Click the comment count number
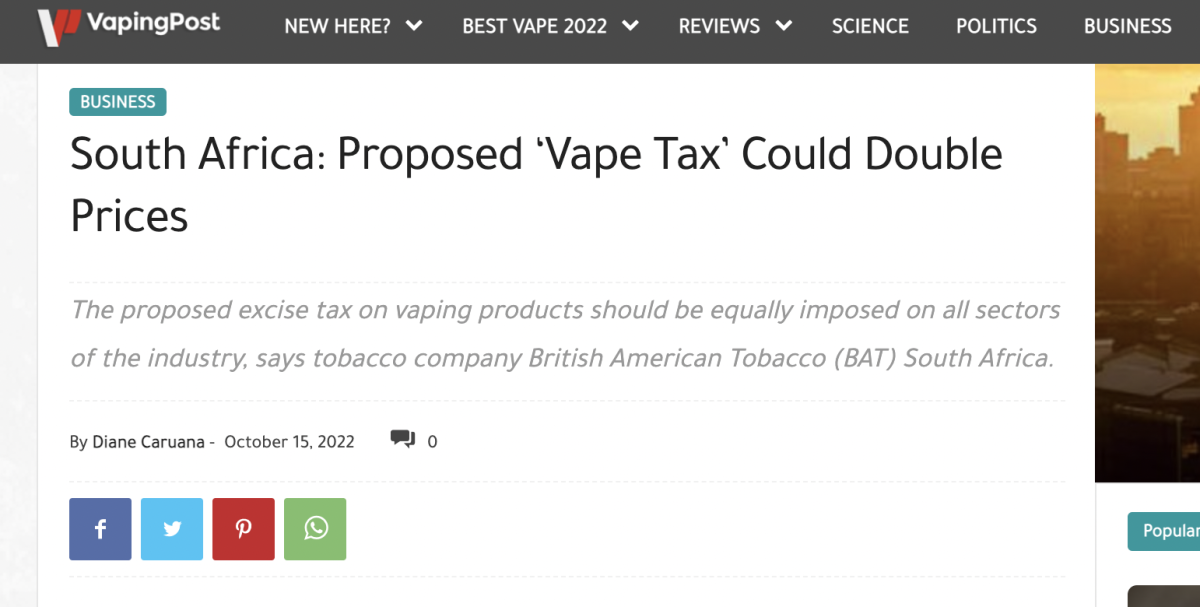Screen dimensions: 1200x607 (x=432, y=442)
